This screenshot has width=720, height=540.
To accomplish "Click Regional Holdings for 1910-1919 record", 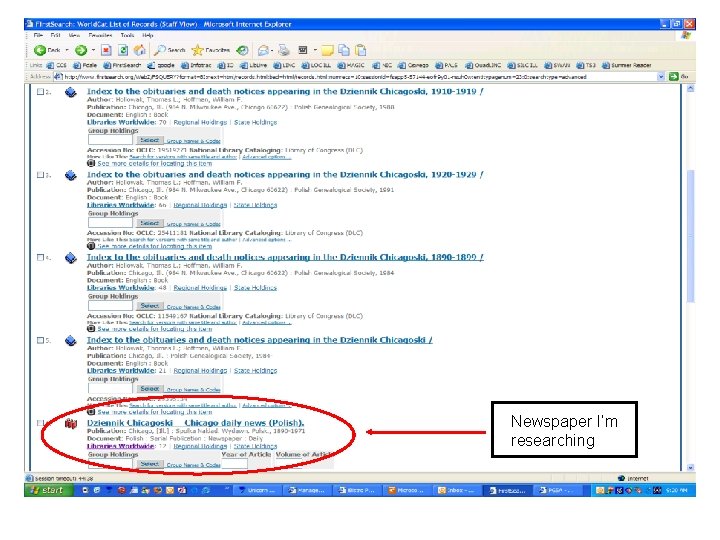I will (x=200, y=123).
